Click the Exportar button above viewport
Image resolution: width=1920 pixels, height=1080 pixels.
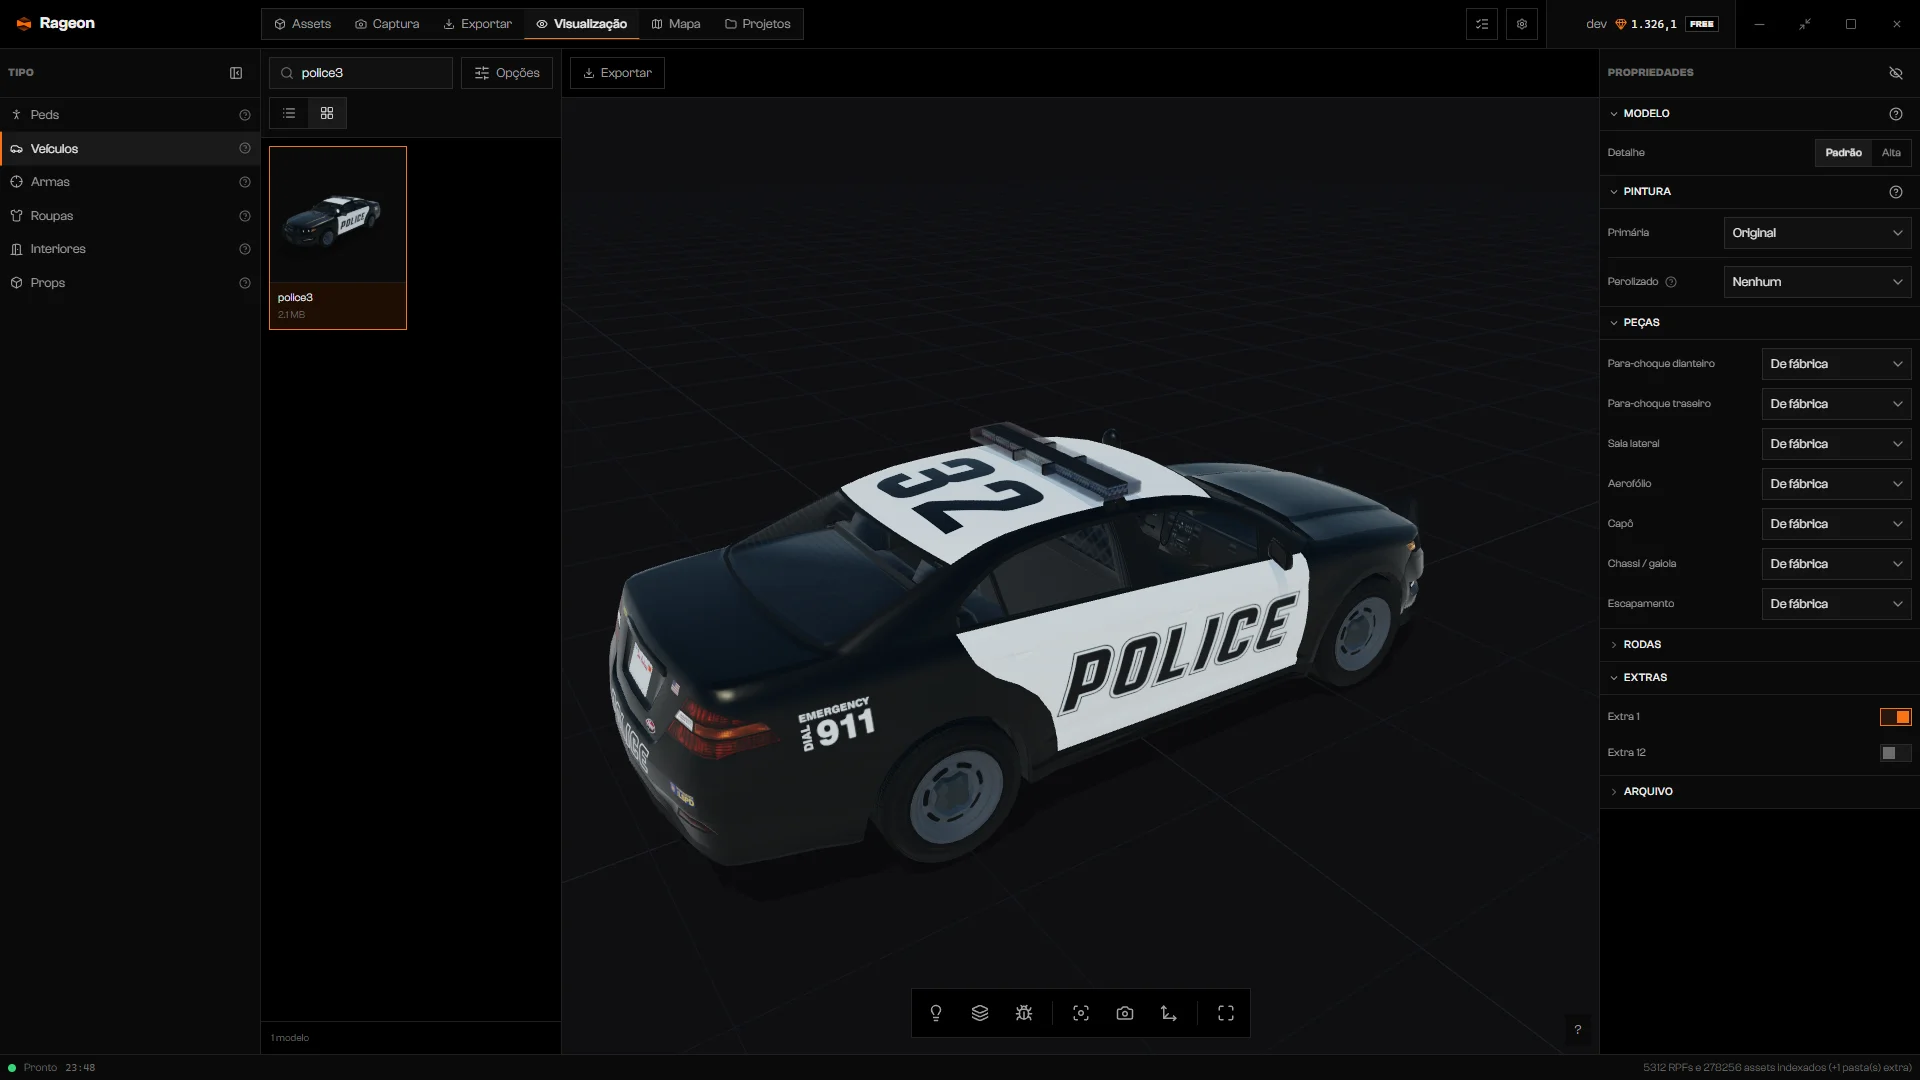click(x=617, y=73)
